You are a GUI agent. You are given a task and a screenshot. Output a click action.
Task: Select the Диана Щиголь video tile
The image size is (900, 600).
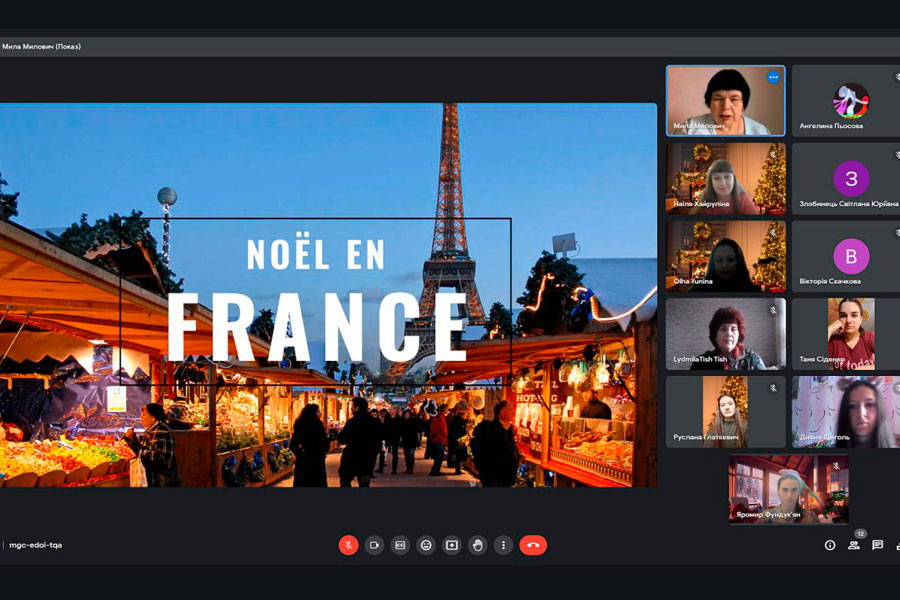(x=846, y=412)
